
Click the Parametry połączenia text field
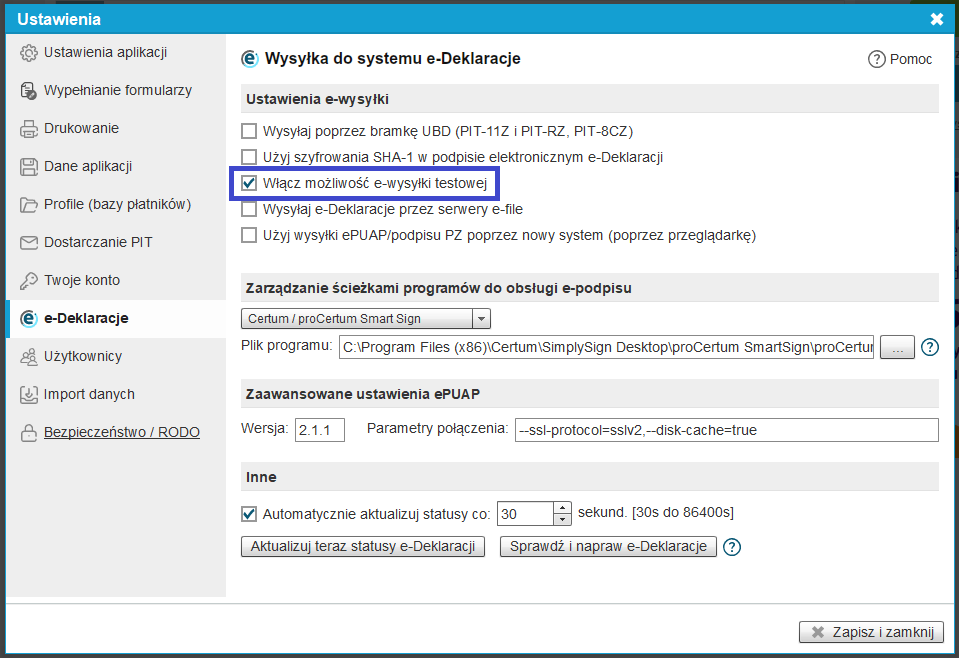[726, 430]
